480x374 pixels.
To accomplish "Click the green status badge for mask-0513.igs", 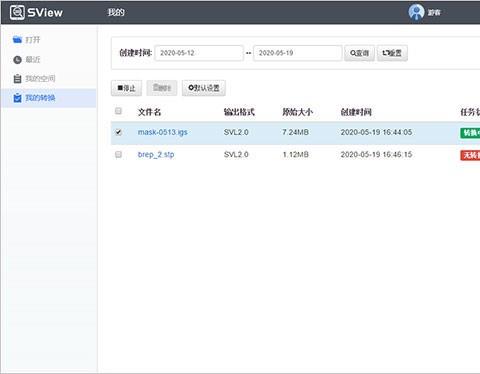I will (x=470, y=133).
